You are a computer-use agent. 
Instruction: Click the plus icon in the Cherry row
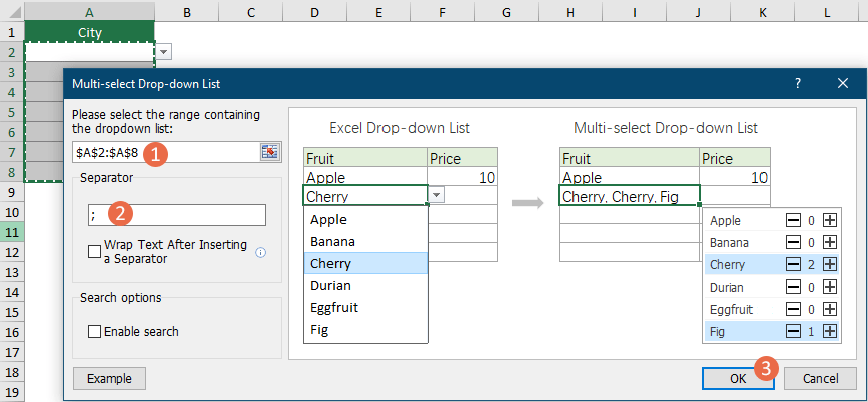pos(829,265)
